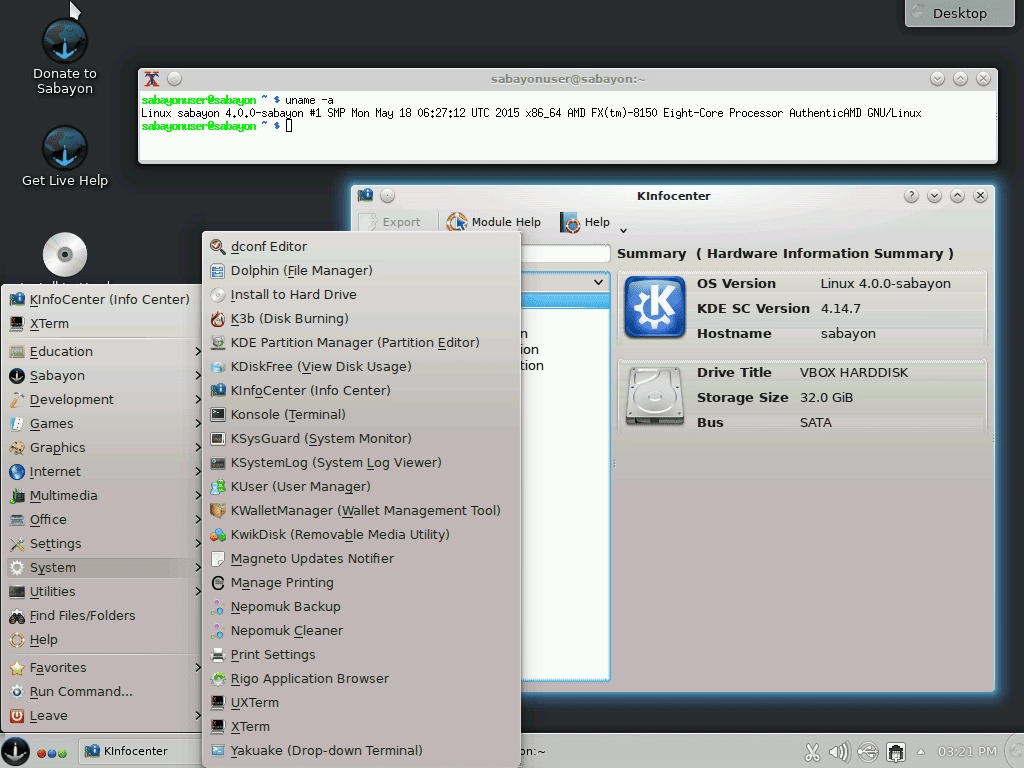Click the KSysGuard system monitor icon
The height and width of the screenshot is (768, 1024).
pos(217,439)
